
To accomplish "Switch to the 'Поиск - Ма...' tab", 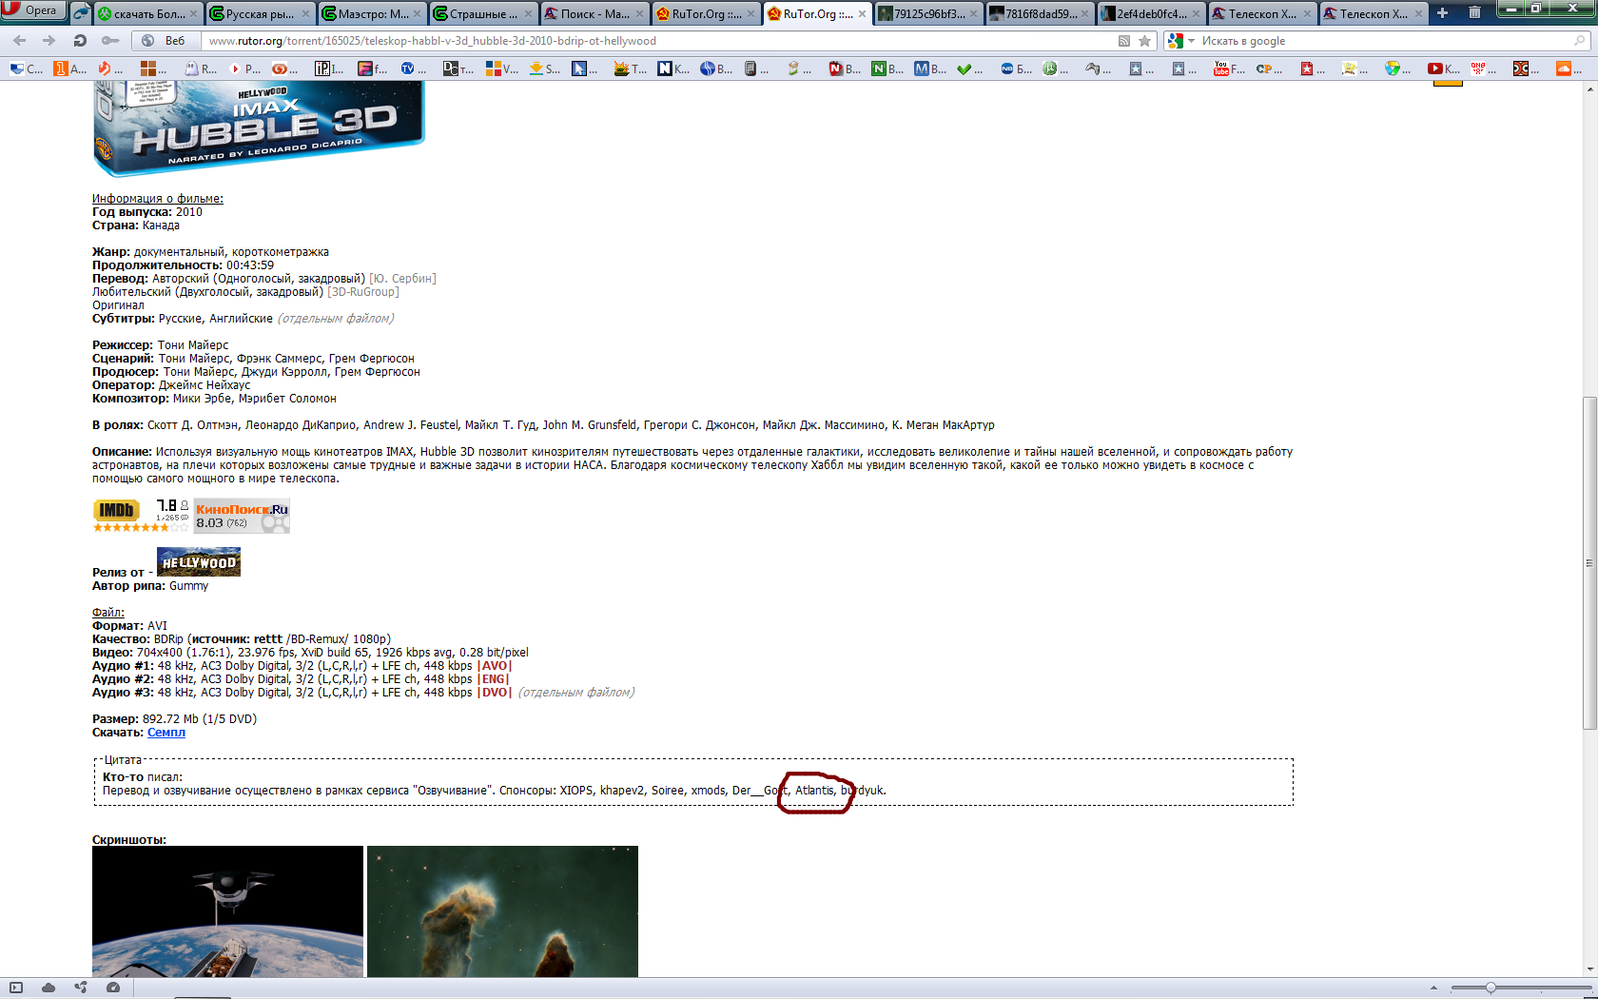I will pyautogui.click(x=593, y=14).
